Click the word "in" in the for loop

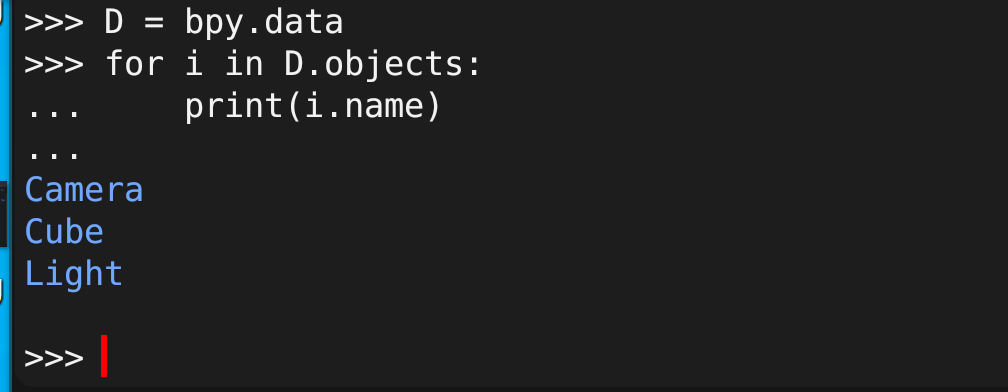coord(244,65)
